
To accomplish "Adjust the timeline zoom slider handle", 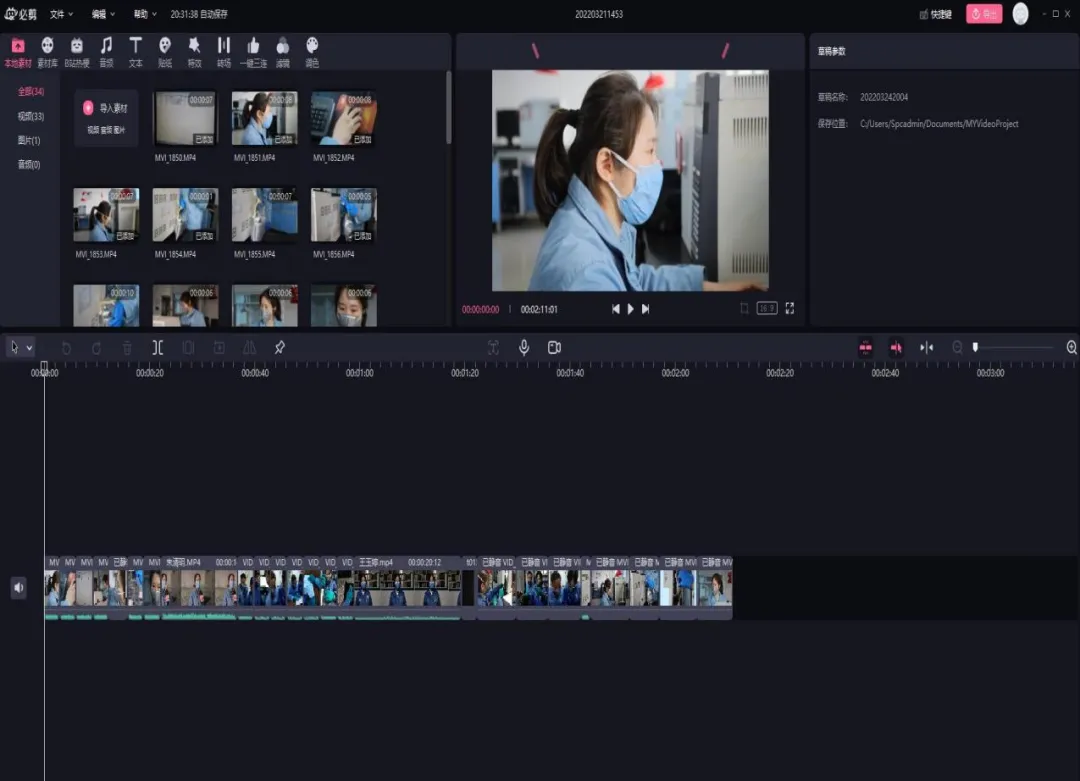I will [975, 348].
